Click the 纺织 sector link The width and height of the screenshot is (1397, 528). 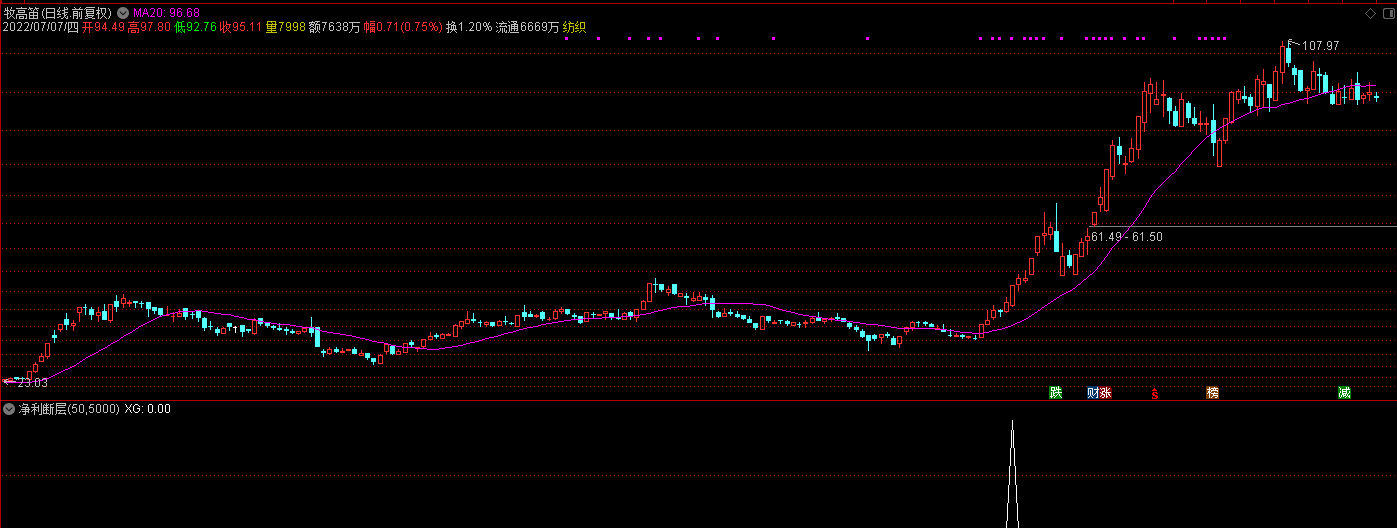(575, 27)
